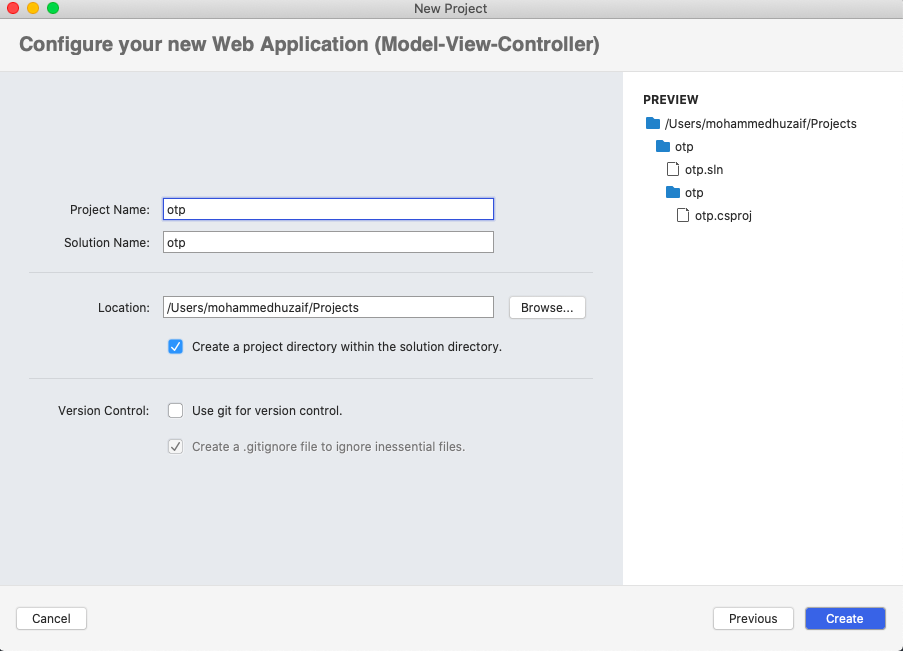Click inside the Solution Name field

tap(328, 242)
